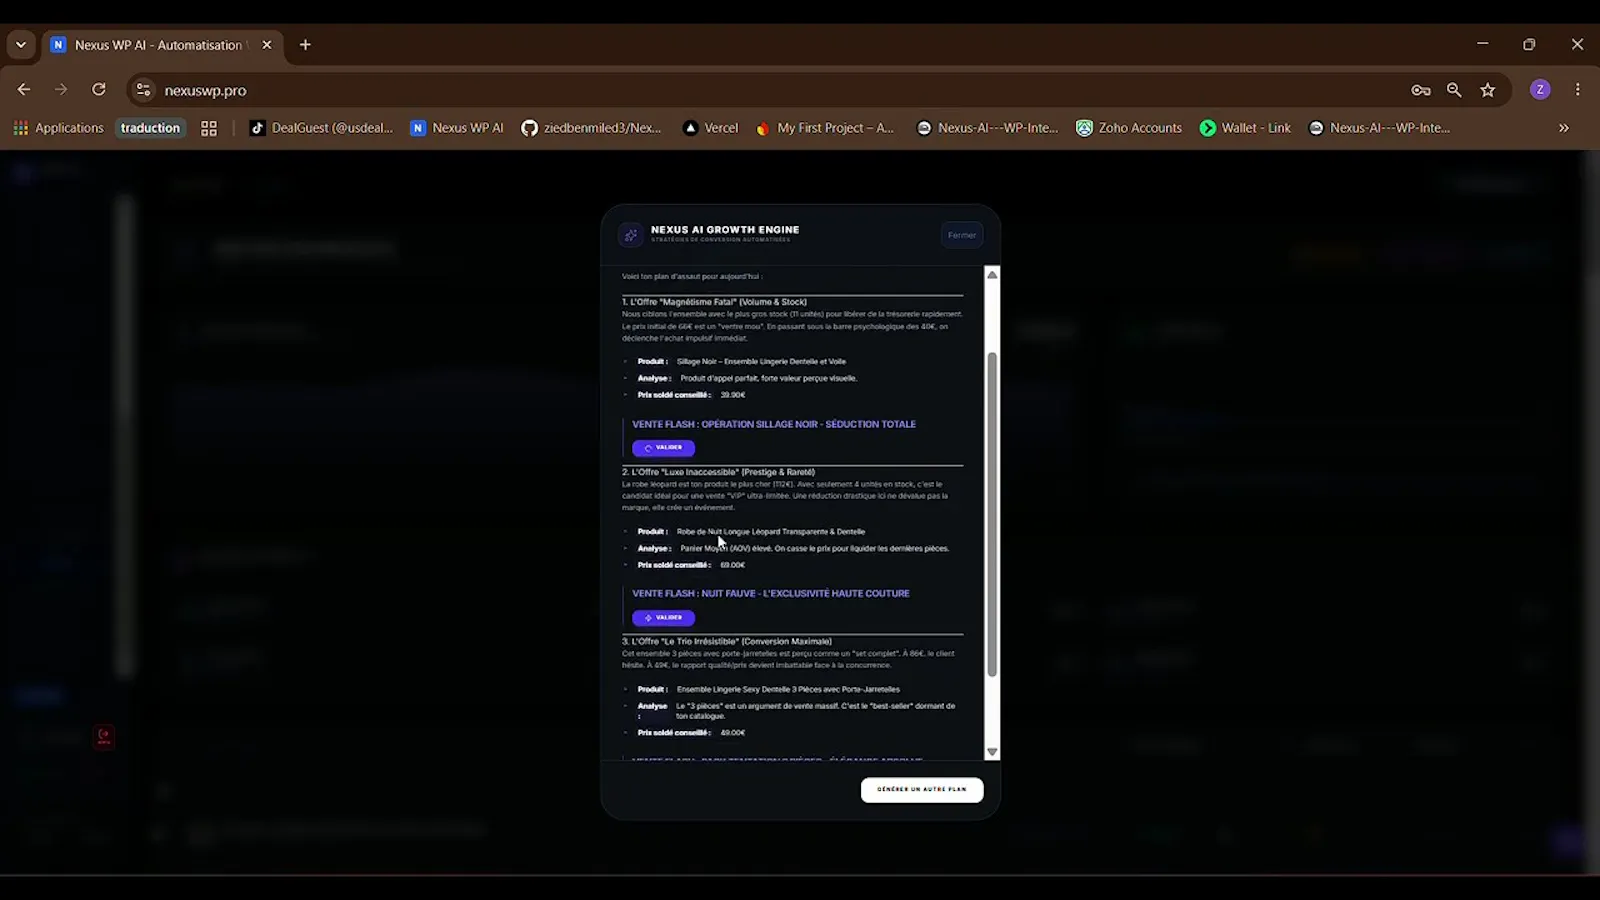Select the heading L'Offre "Magnétisme Fatal"
This screenshot has height=900, width=1600.
point(714,301)
